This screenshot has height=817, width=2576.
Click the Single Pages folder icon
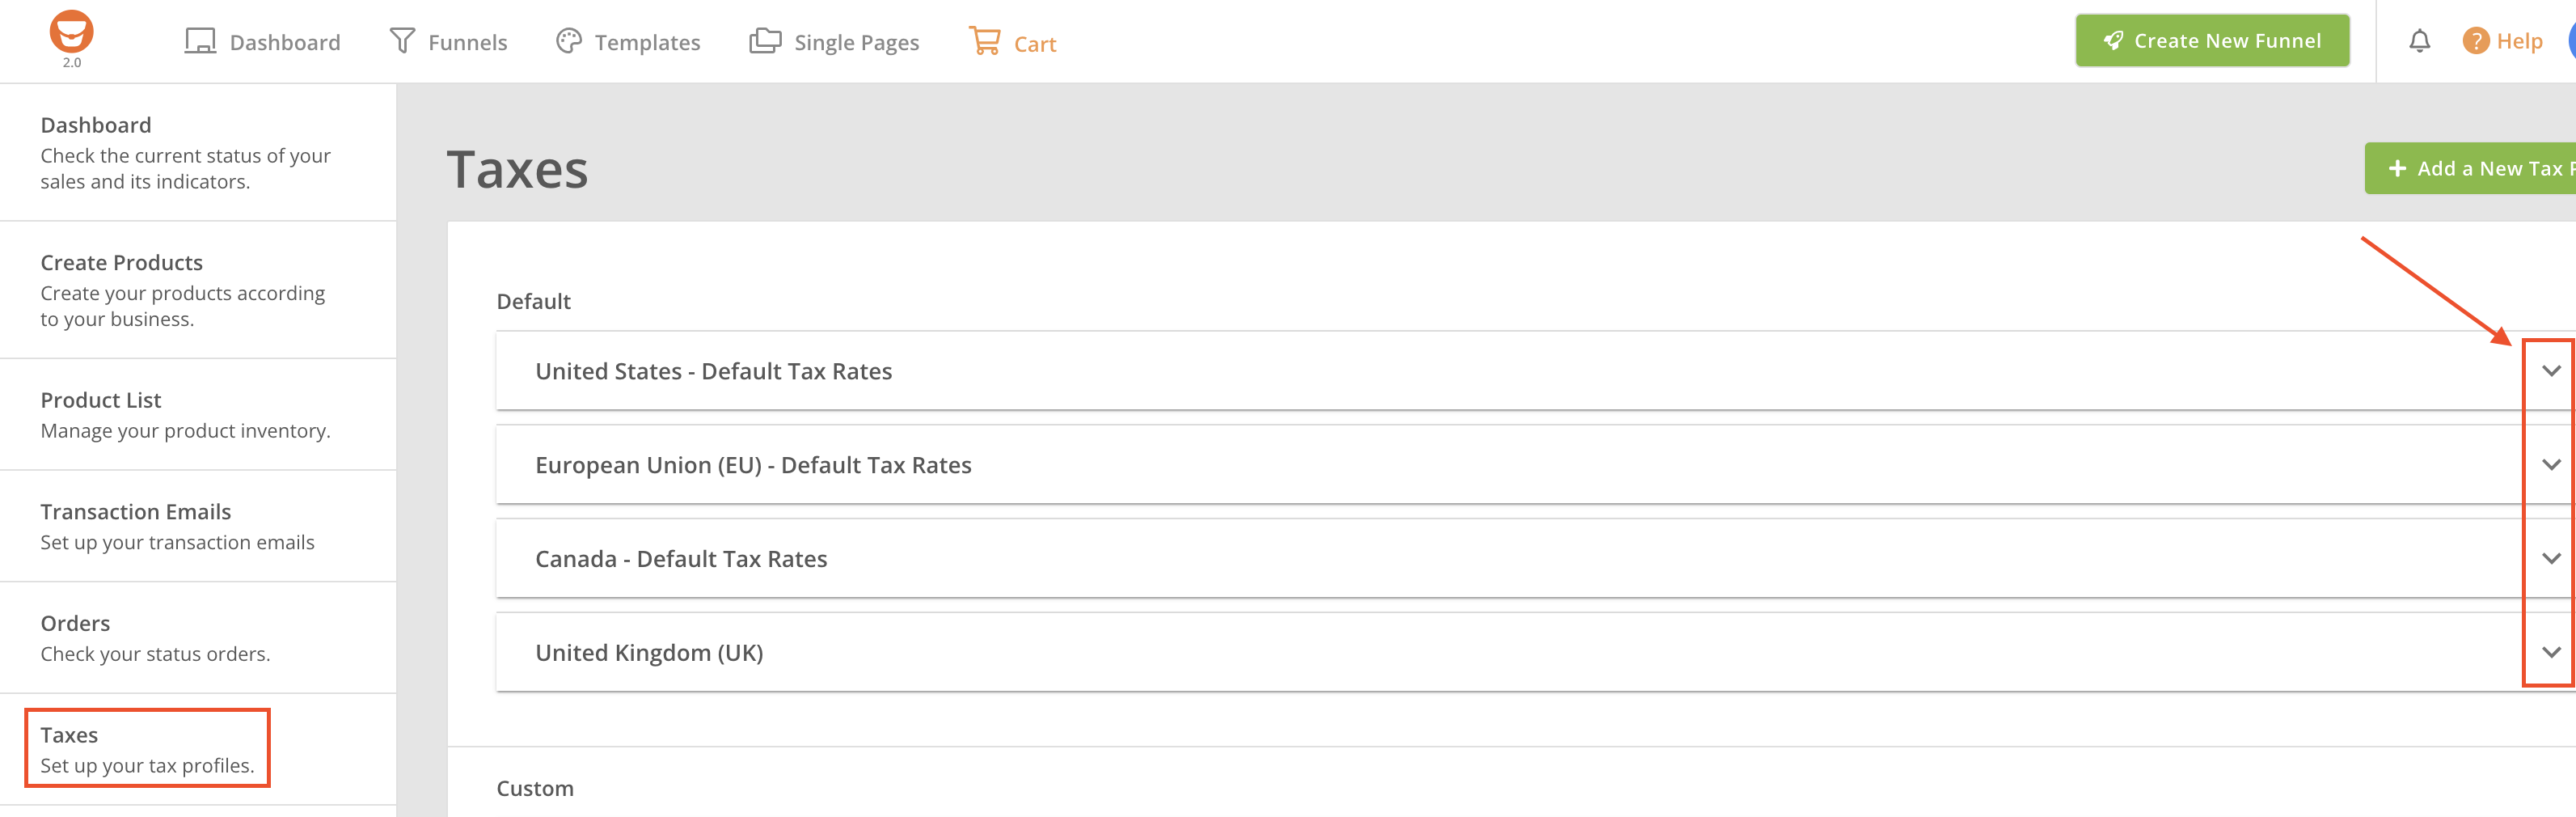tap(765, 42)
